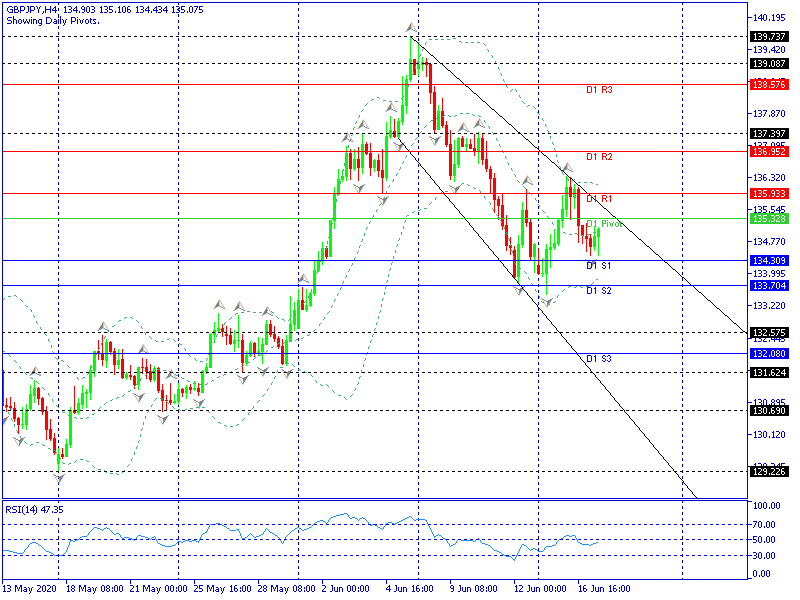Select the D1 R2 resistance label
Screen dimensions: 800x600
pos(599,157)
